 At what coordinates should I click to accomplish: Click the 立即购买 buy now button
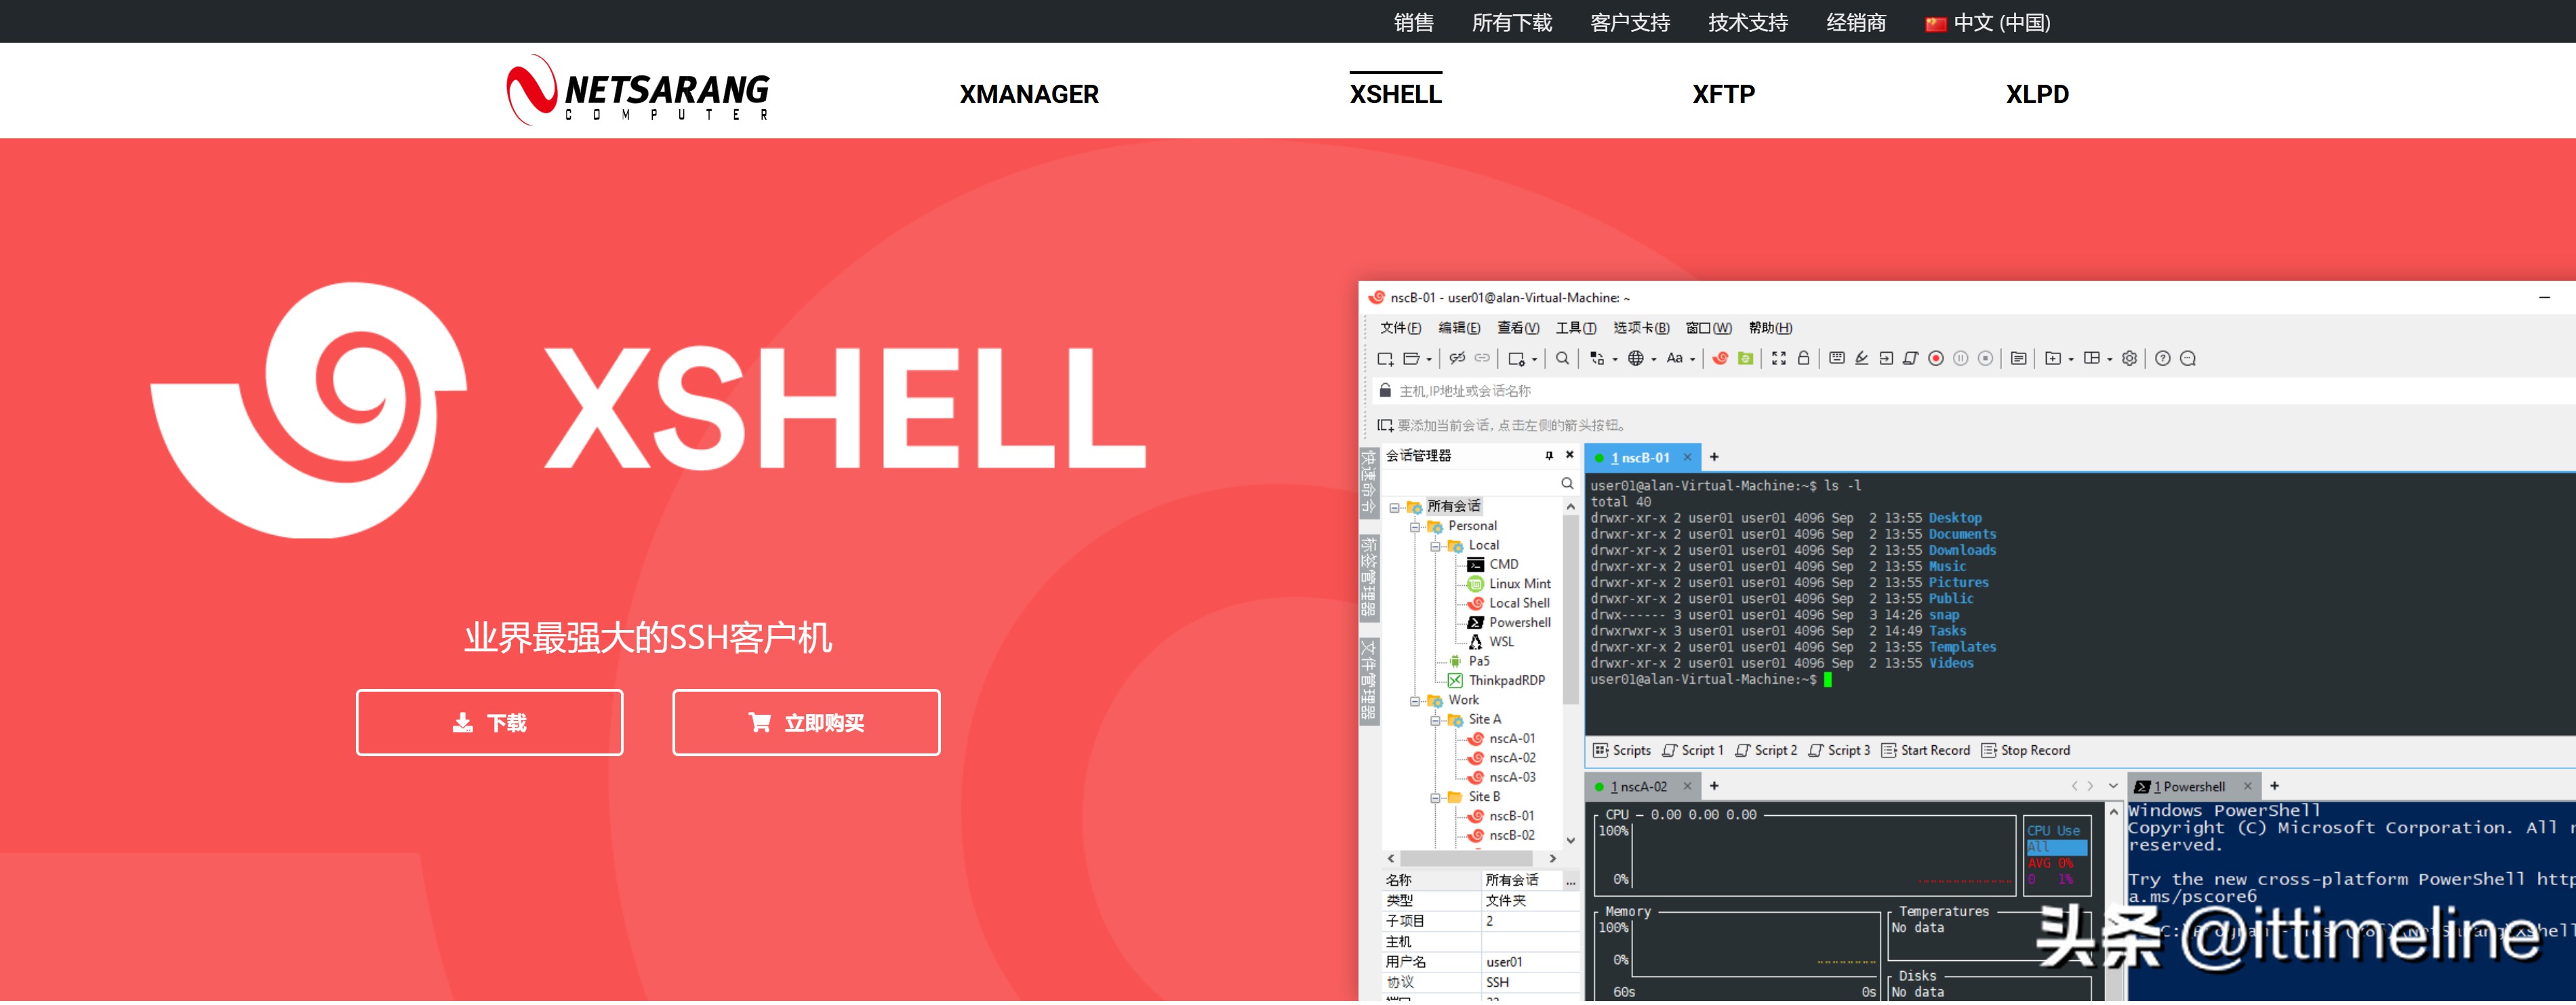pos(806,723)
